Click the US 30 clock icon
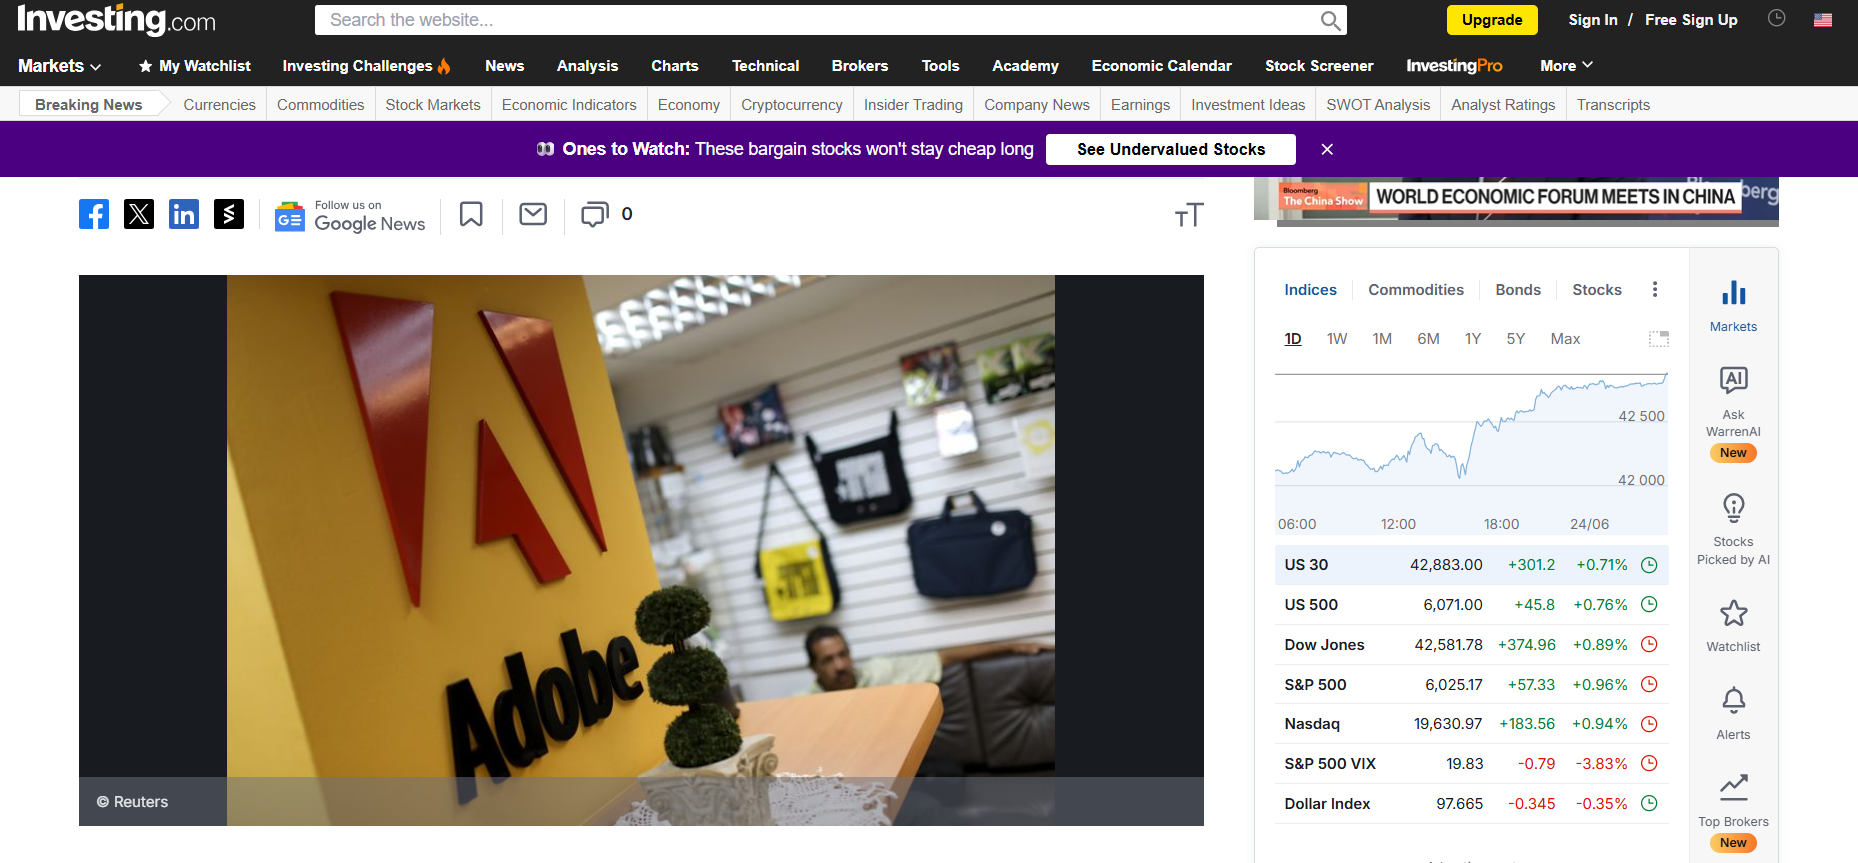 tap(1650, 565)
